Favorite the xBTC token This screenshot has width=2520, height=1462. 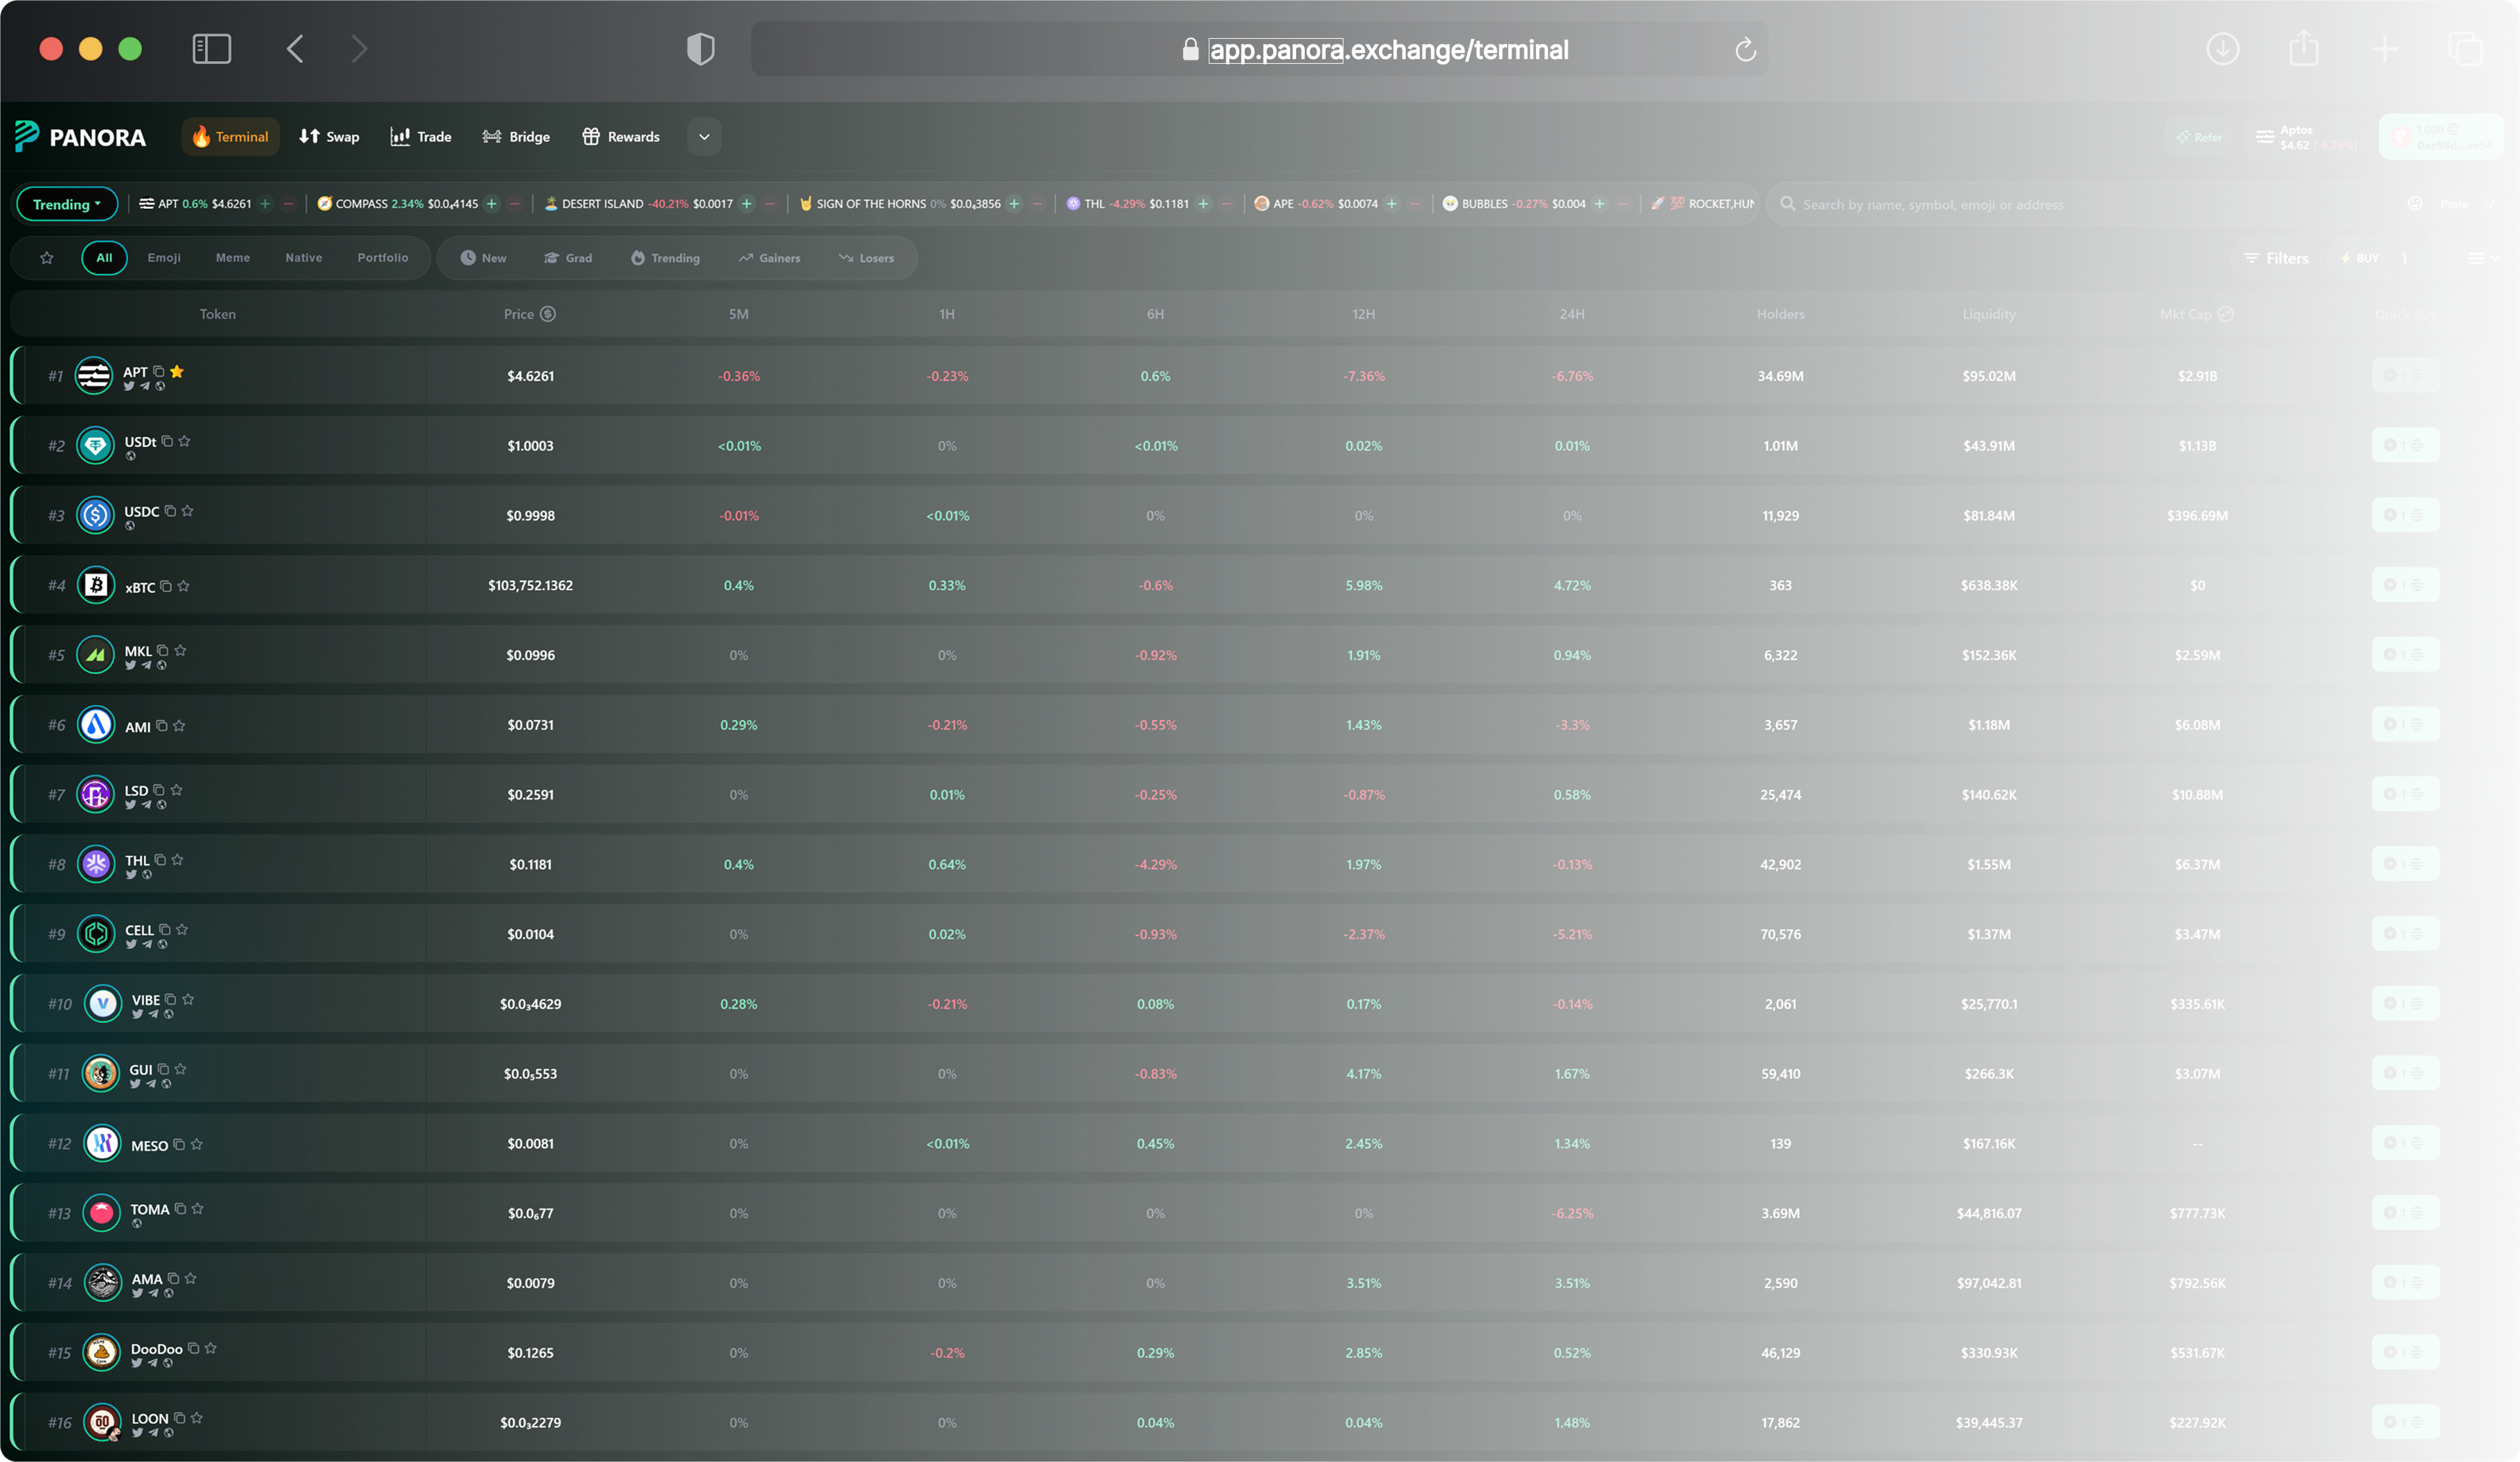[183, 586]
